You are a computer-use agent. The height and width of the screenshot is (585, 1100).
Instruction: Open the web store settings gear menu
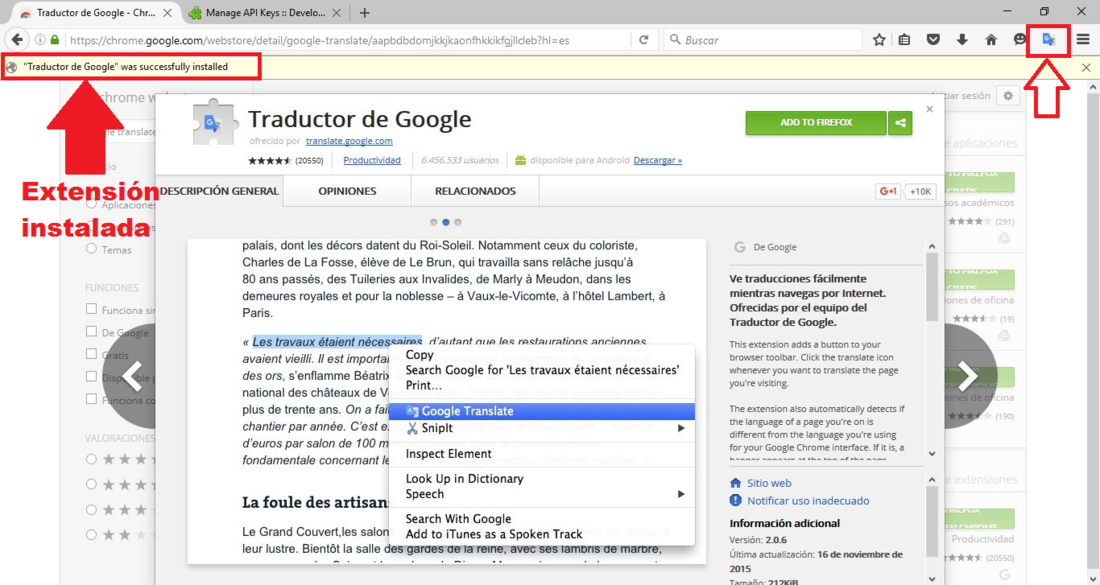1008,96
